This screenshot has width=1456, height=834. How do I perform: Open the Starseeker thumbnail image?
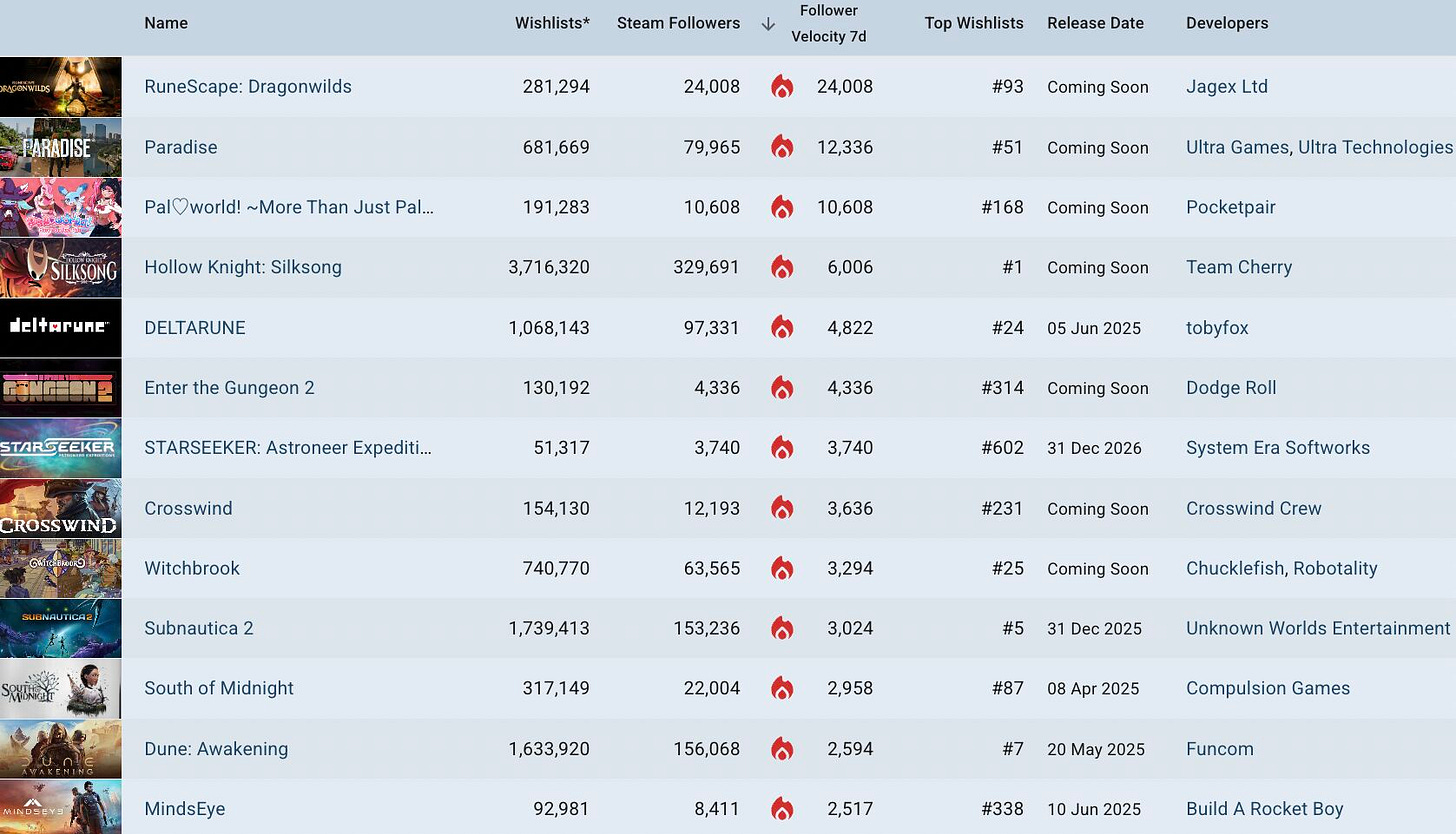point(60,448)
